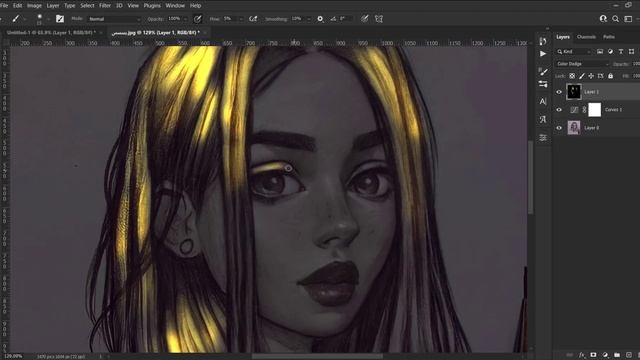Select the Curves 1 white layer mask
The width and height of the screenshot is (640, 360).
click(595, 110)
